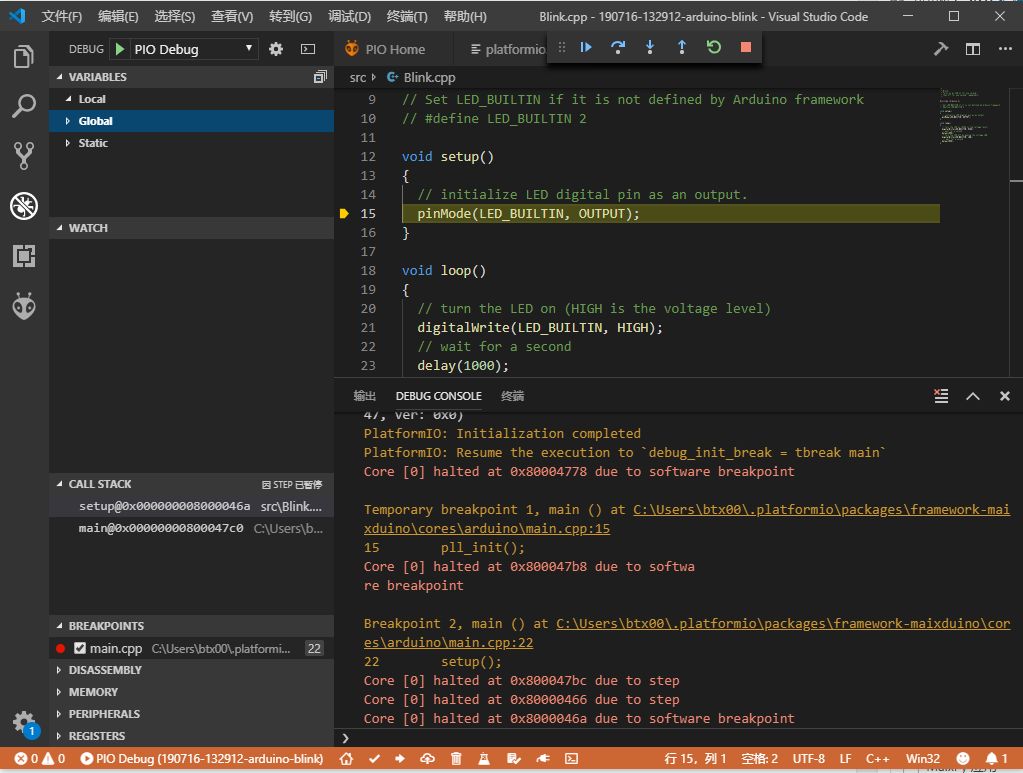Viewport: 1023px width, 773px height.
Task: Uncheck the main.cpp breakpoint checkbox
Action: click(80, 648)
